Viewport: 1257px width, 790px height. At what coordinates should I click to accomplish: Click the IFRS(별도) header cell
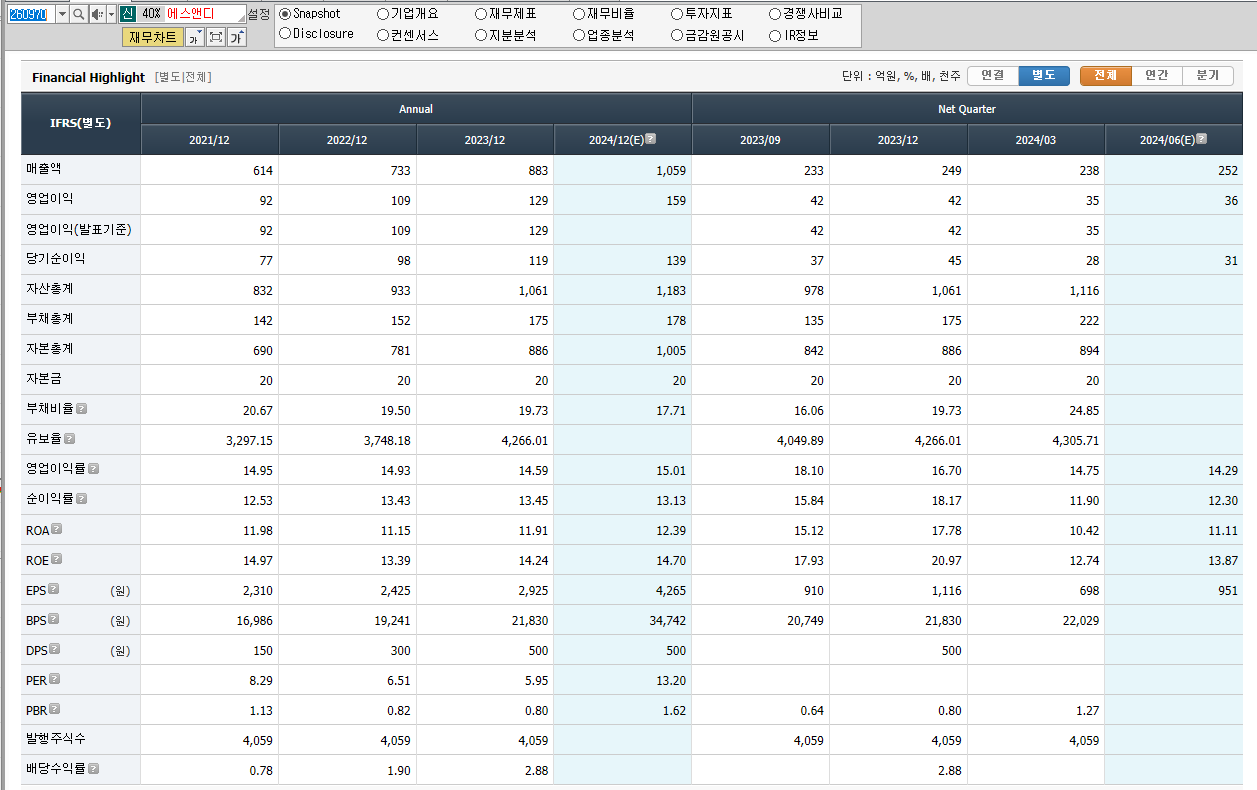[x=81, y=124]
